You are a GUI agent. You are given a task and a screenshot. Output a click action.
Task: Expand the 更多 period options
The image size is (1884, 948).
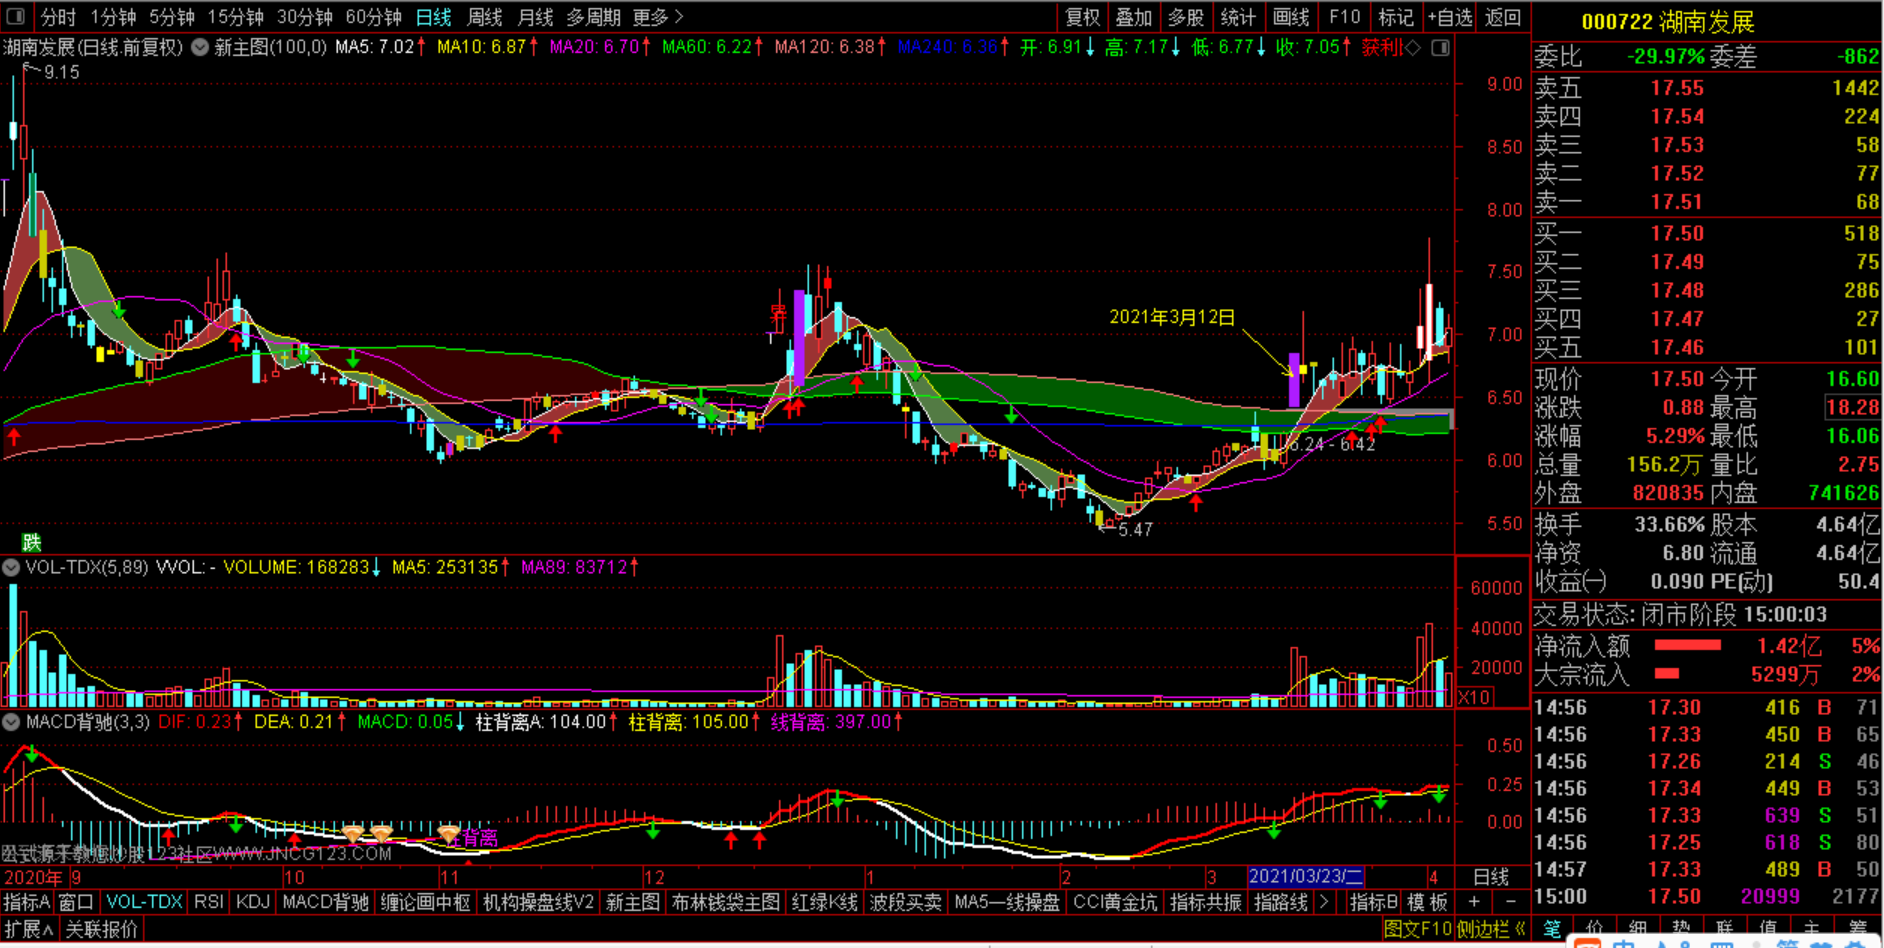pyautogui.click(x=658, y=17)
